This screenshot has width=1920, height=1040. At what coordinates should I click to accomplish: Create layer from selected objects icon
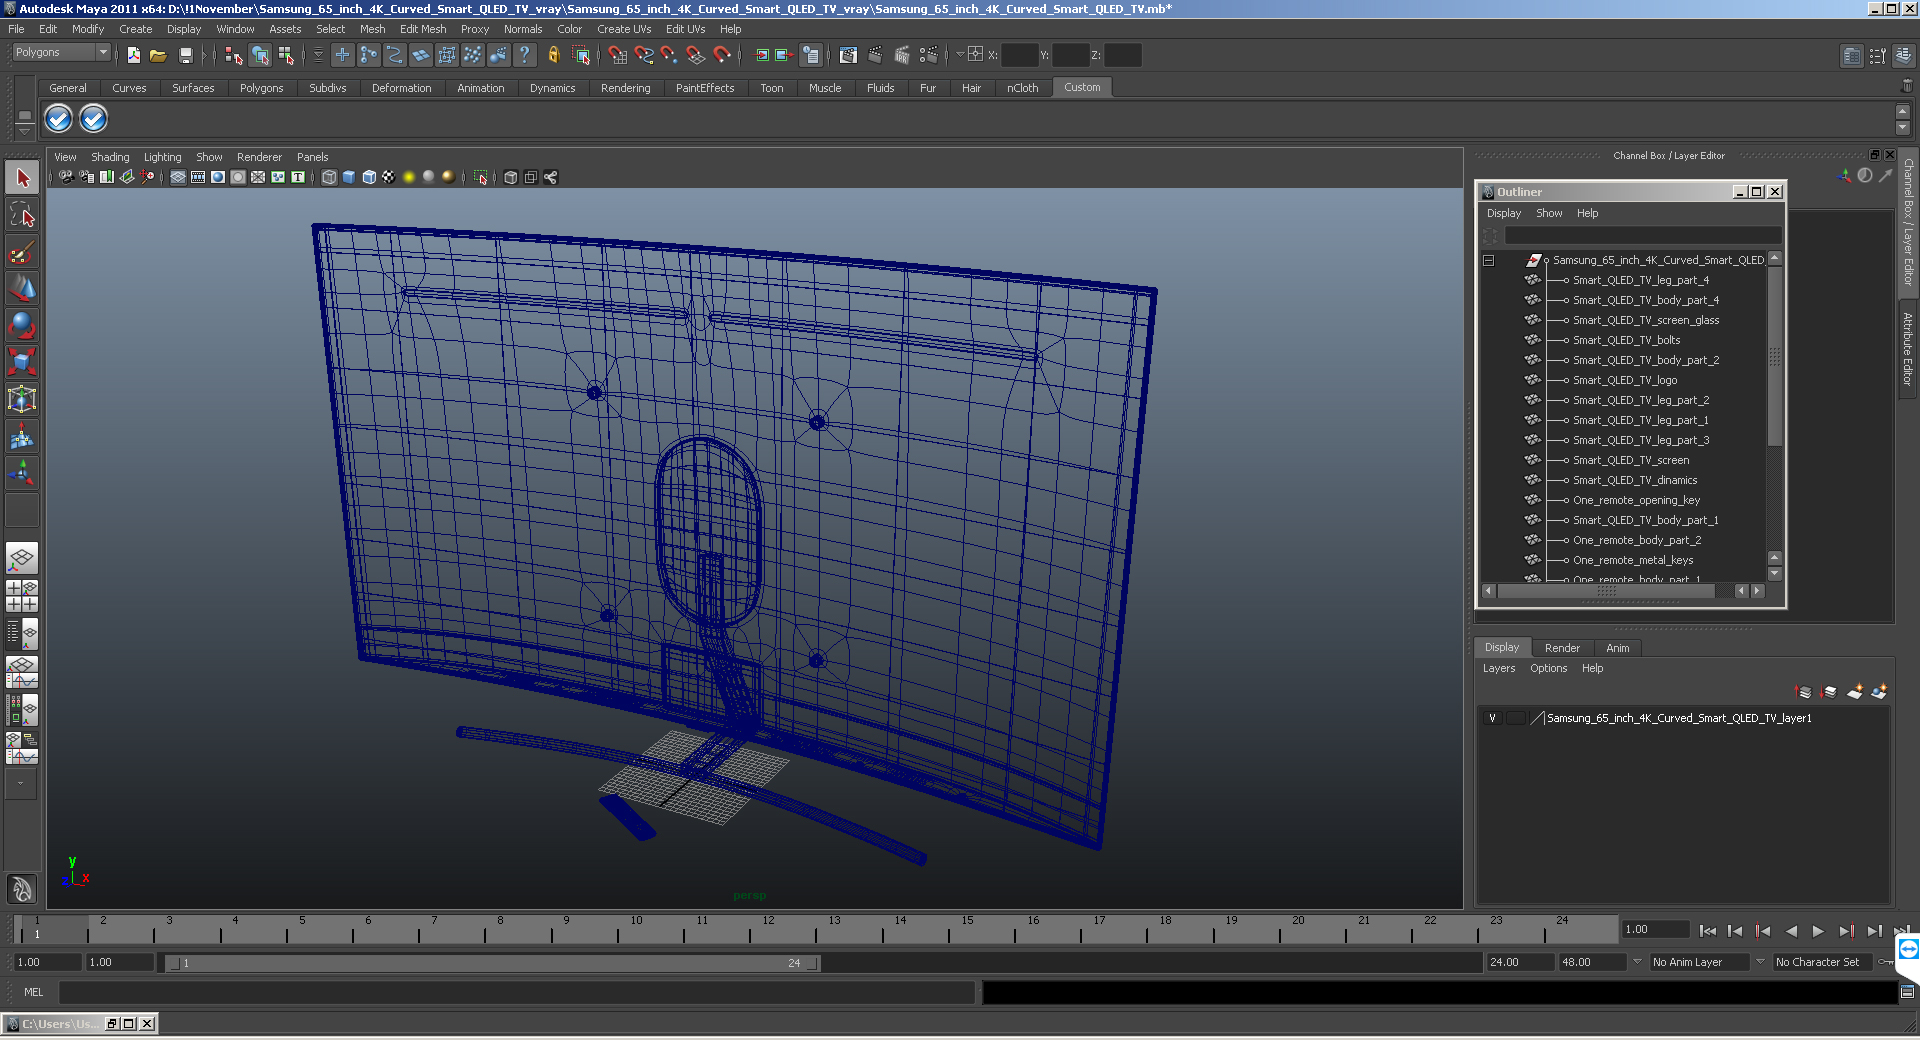(x=1879, y=691)
